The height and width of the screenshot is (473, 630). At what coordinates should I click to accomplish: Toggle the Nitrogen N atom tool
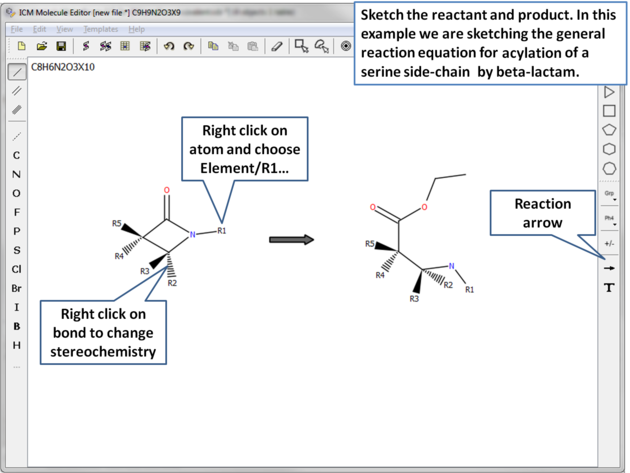pos(16,174)
